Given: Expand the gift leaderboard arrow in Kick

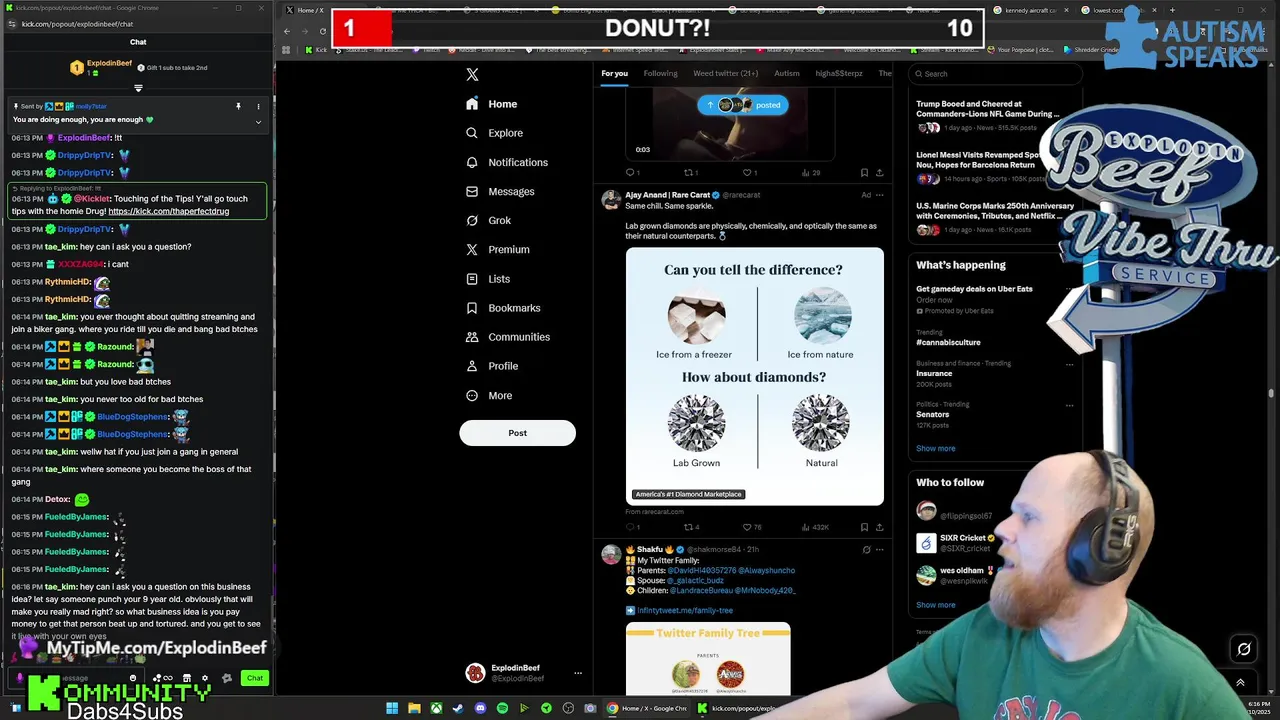Looking at the screenshot, I should coord(138,88).
